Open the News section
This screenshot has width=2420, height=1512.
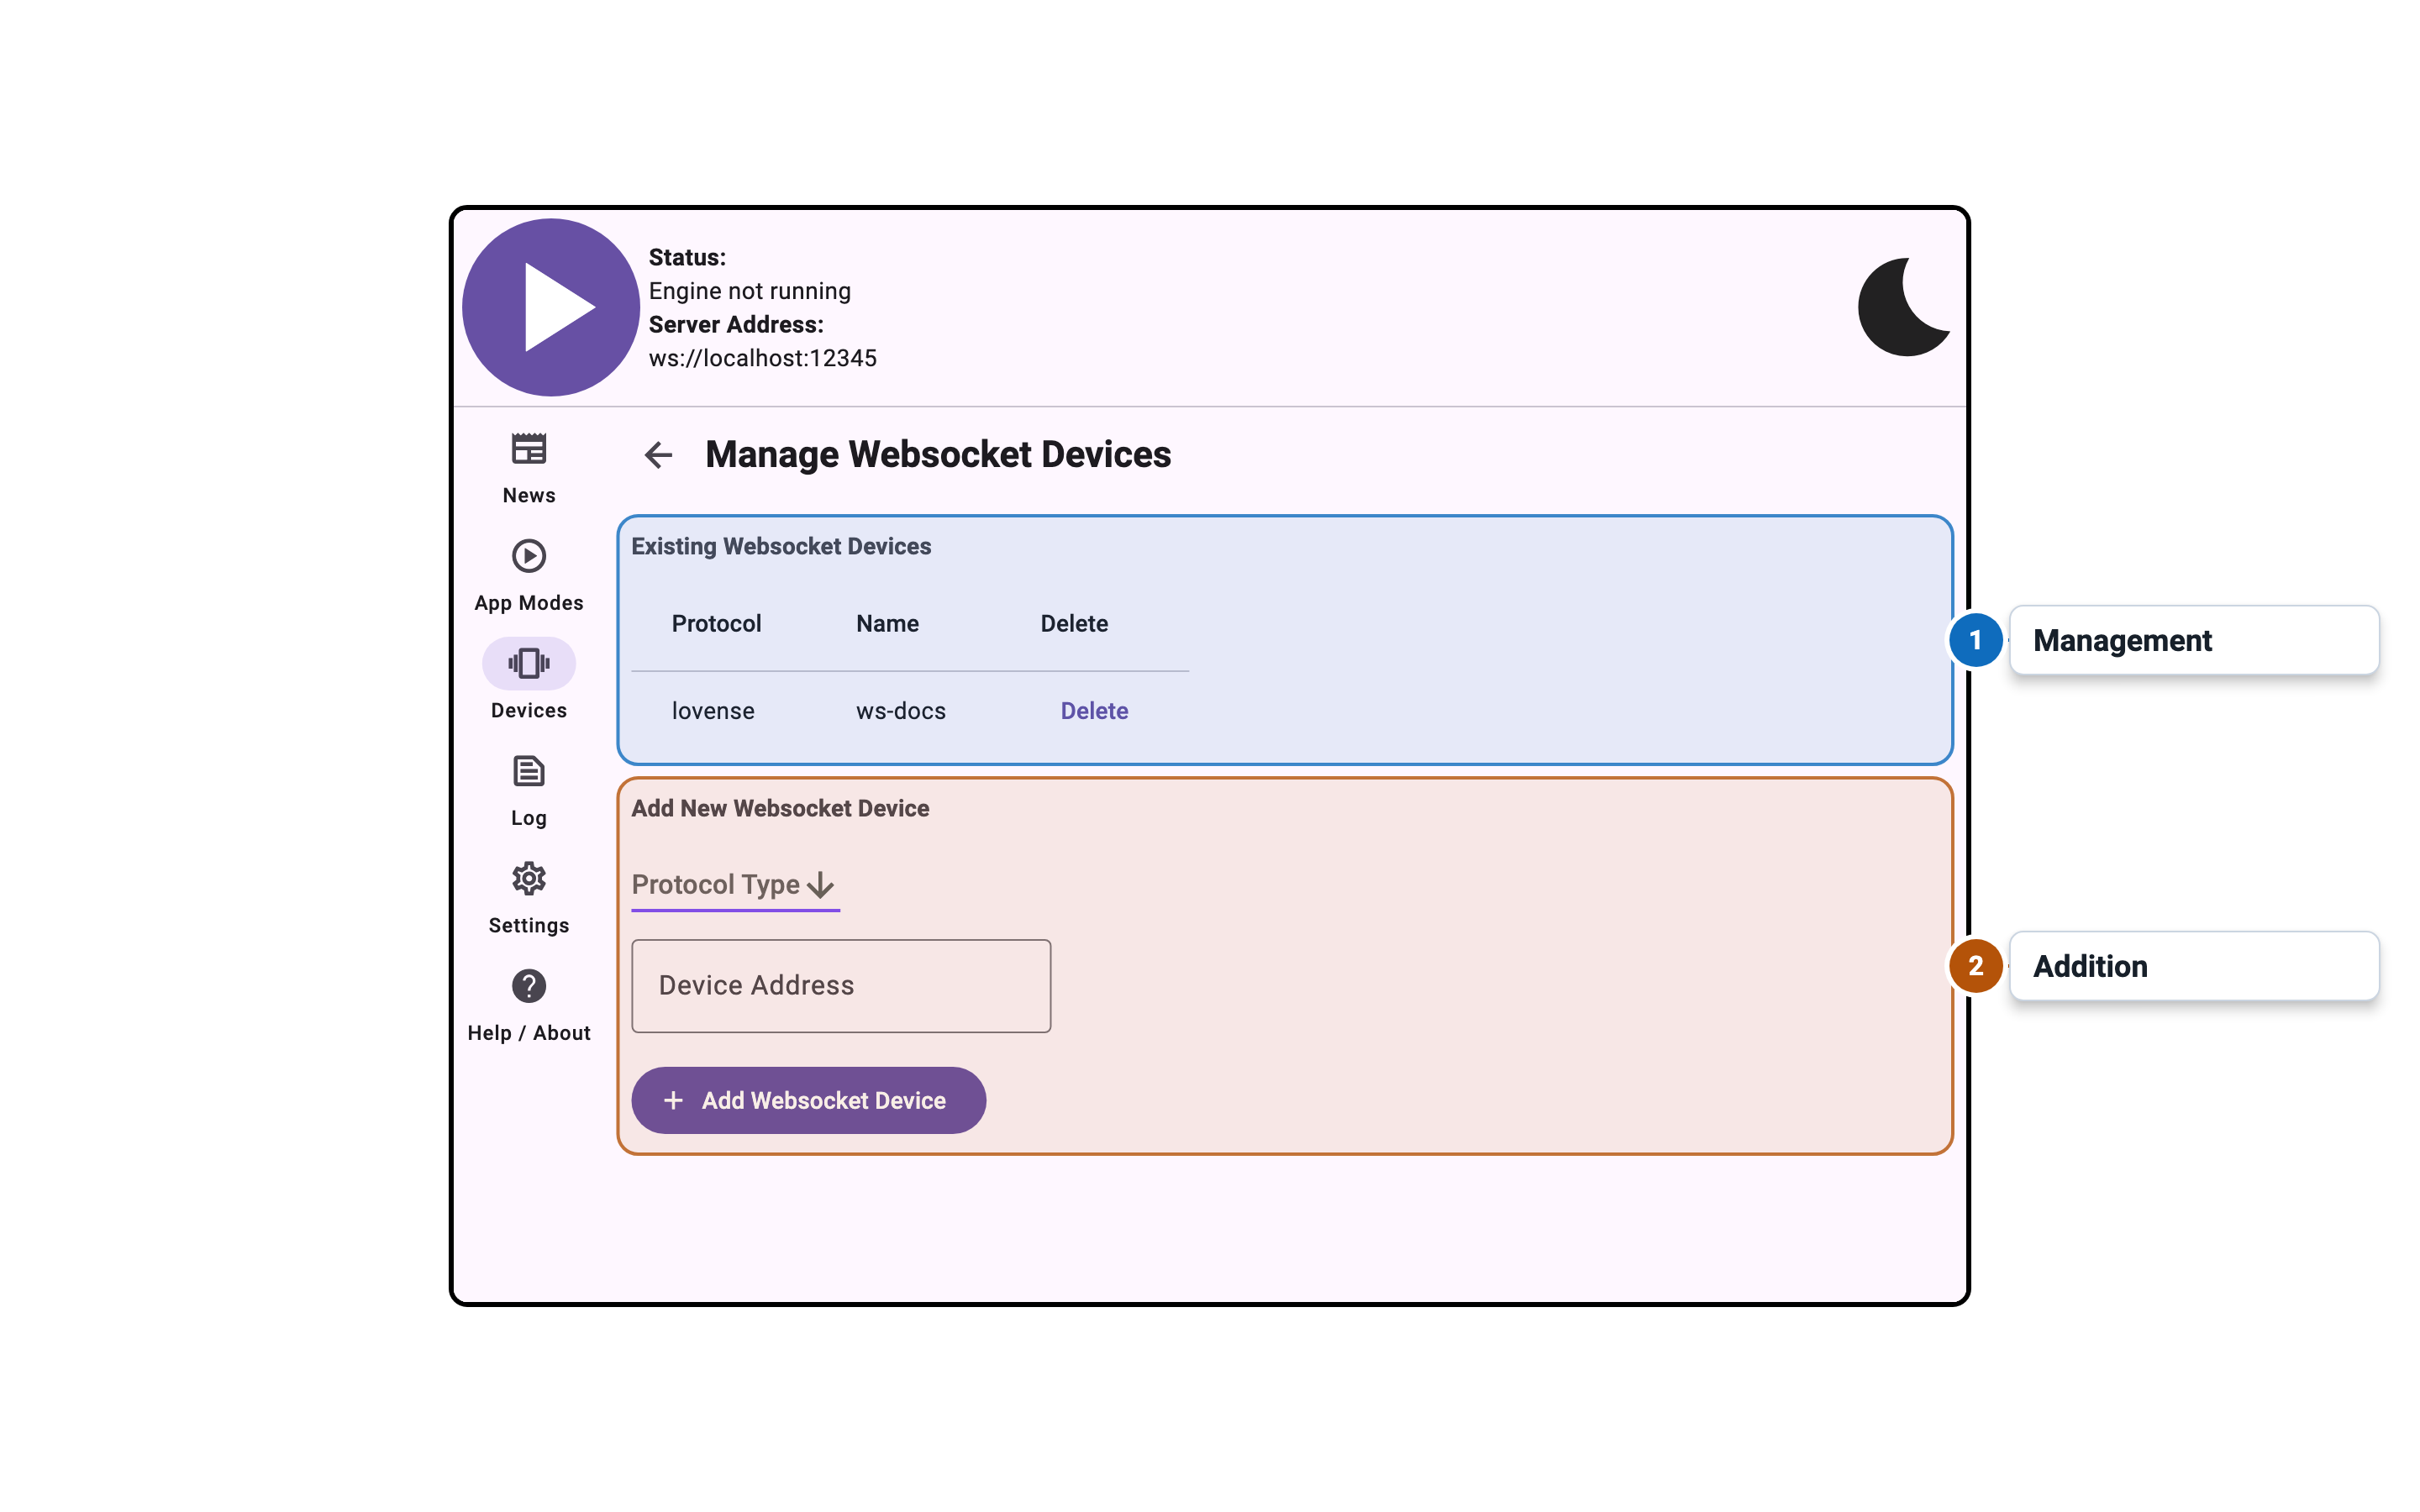coord(528,468)
